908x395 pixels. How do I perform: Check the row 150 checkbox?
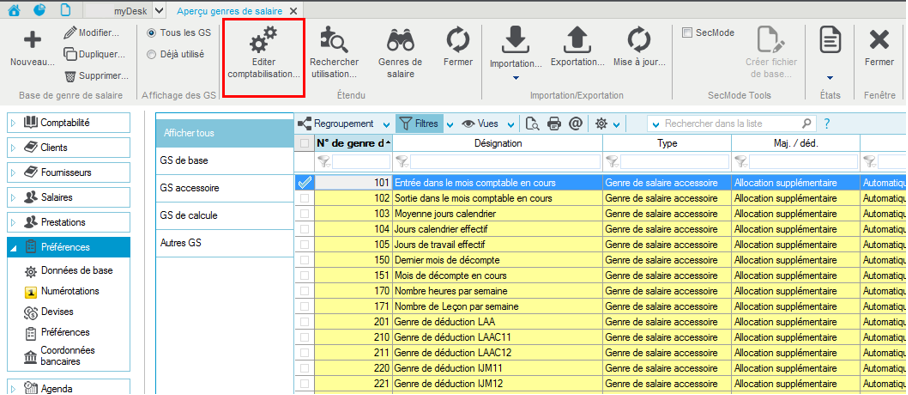[304, 260]
